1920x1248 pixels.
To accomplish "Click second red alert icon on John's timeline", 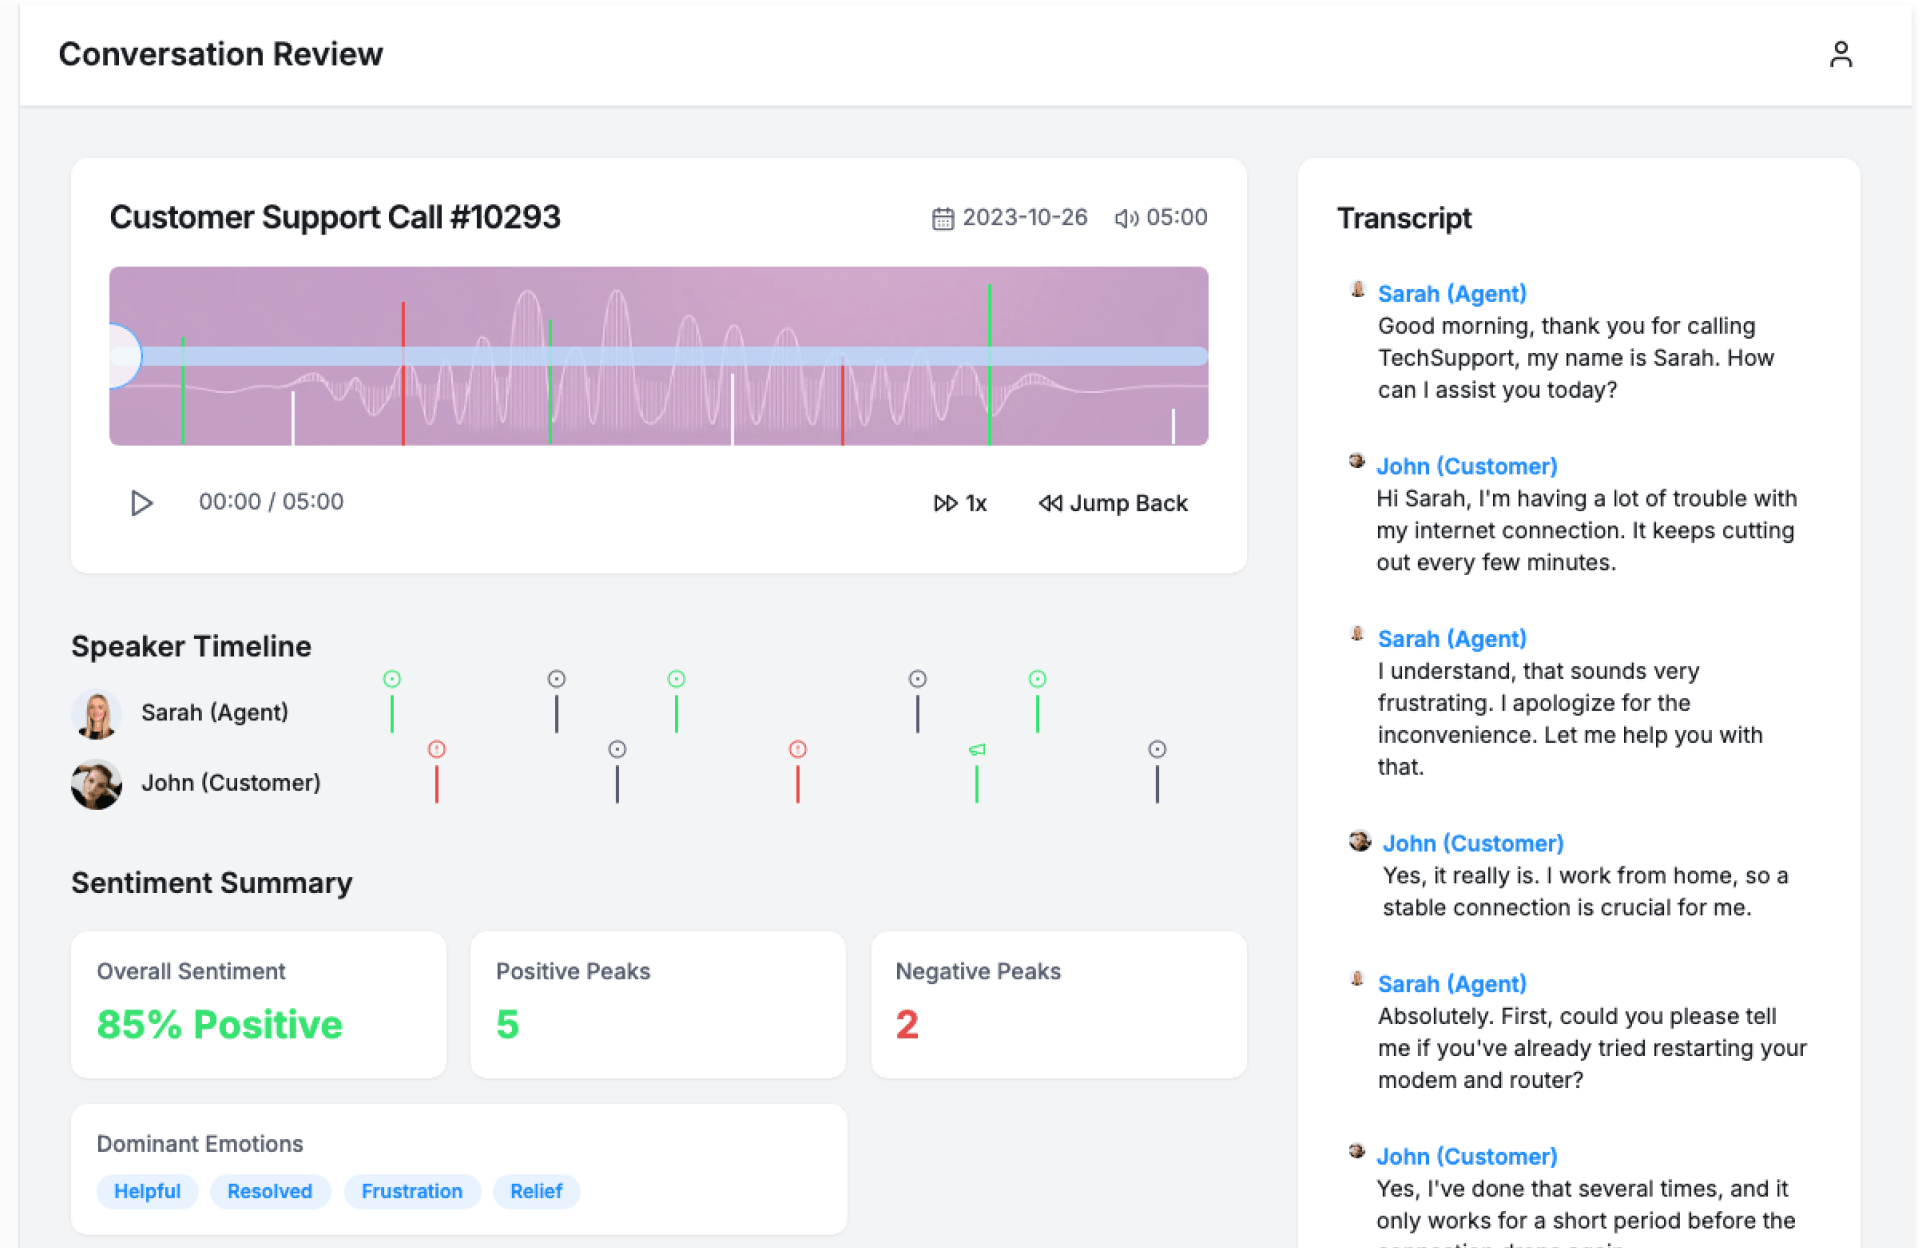I will click(797, 750).
